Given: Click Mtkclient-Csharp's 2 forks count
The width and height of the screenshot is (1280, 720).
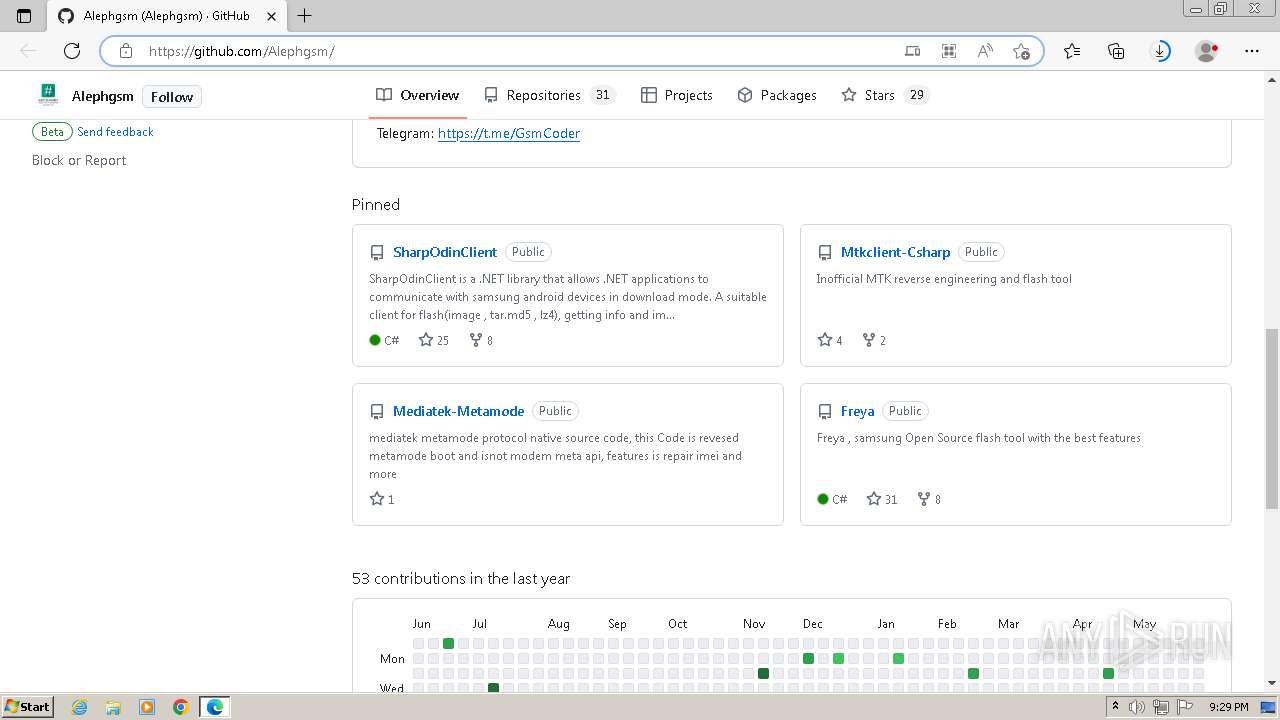Looking at the screenshot, I should pyautogui.click(x=874, y=340).
